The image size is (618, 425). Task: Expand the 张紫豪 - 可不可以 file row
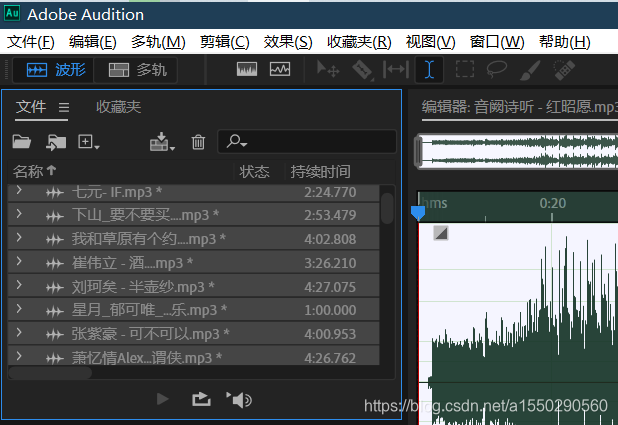(19, 332)
